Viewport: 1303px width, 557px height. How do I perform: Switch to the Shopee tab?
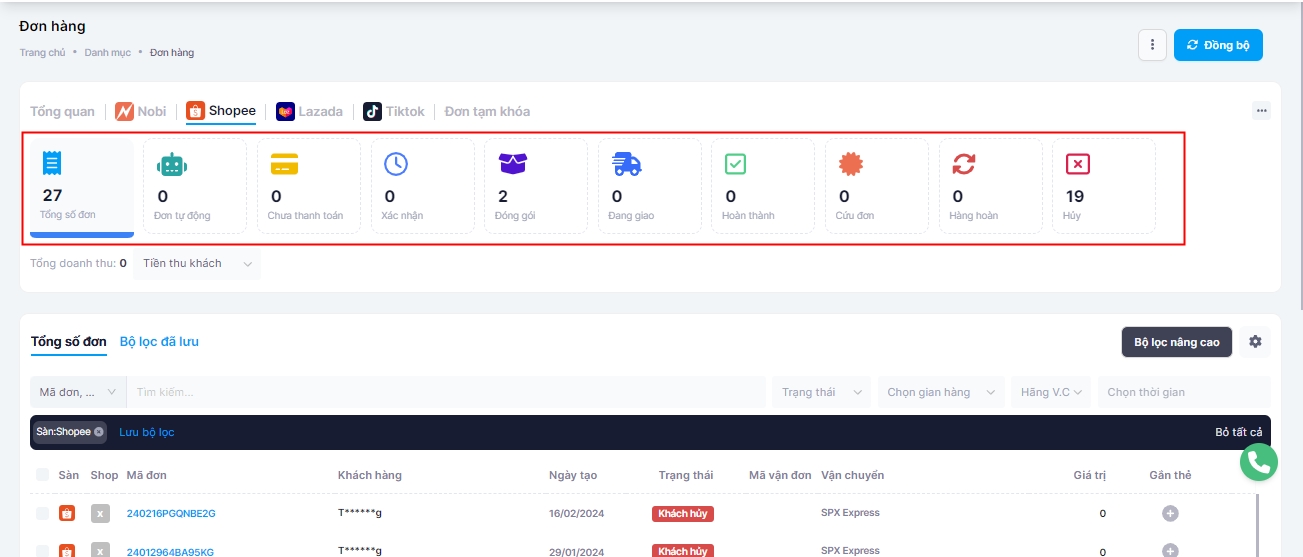[221, 111]
